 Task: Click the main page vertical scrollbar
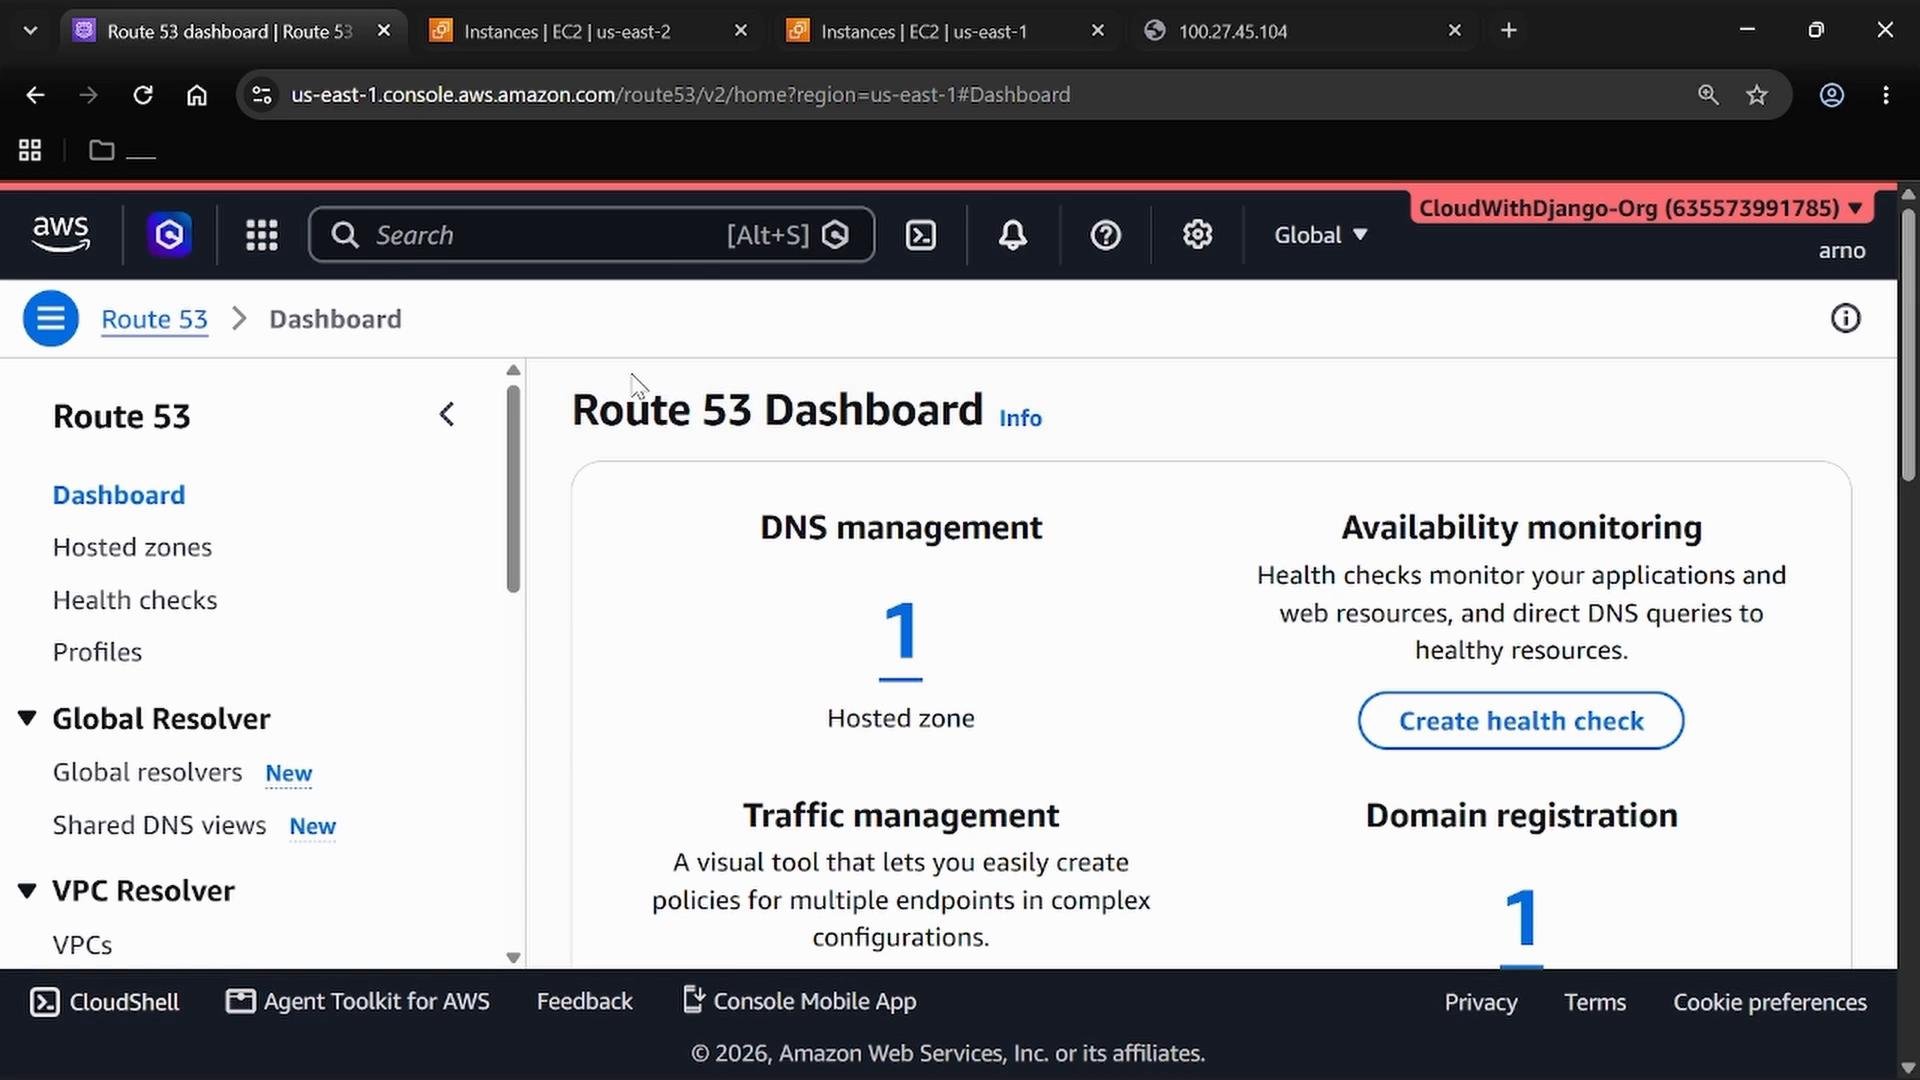[x=1908, y=345]
